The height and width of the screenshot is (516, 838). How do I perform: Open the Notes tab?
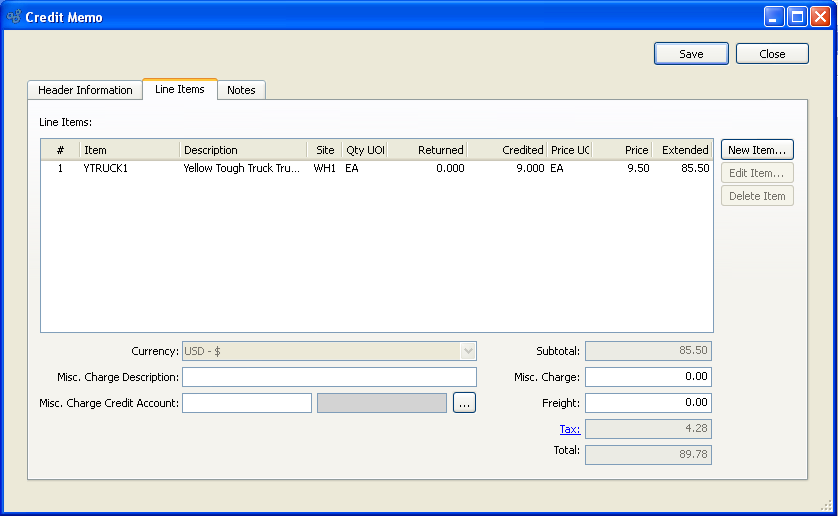click(241, 90)
